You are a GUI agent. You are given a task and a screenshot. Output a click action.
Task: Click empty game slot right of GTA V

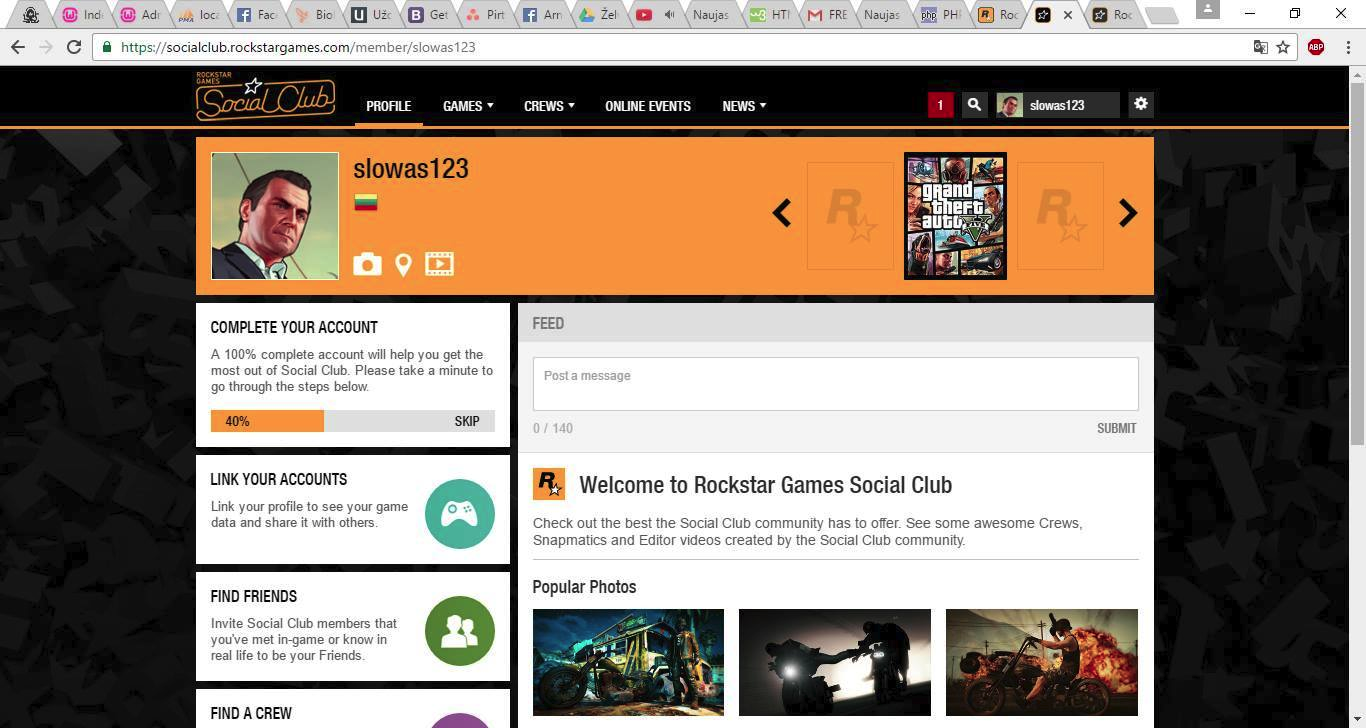pos(1061,216)
